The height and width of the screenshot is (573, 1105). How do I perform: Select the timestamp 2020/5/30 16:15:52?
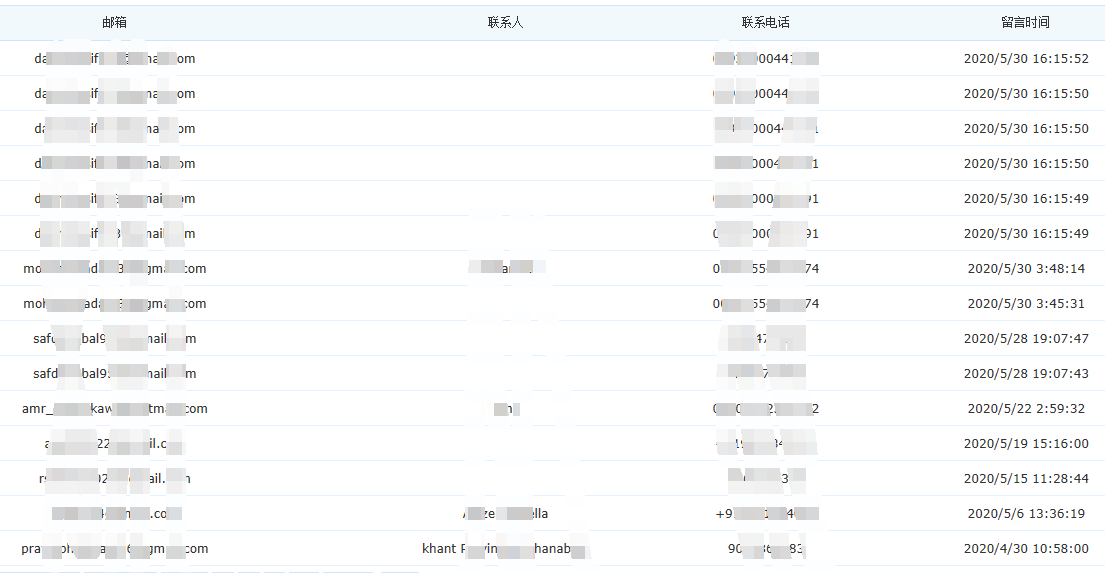click(1025, 59)
